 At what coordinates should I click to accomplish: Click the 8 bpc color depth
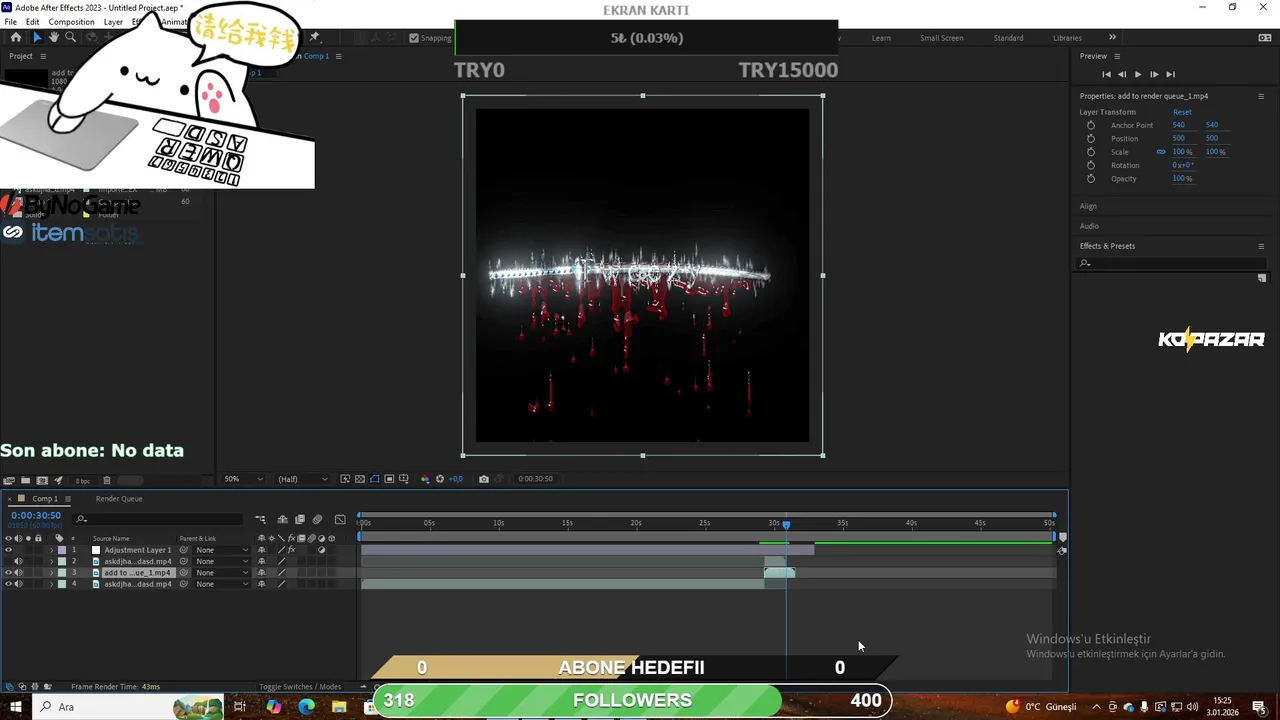point(83,481)
